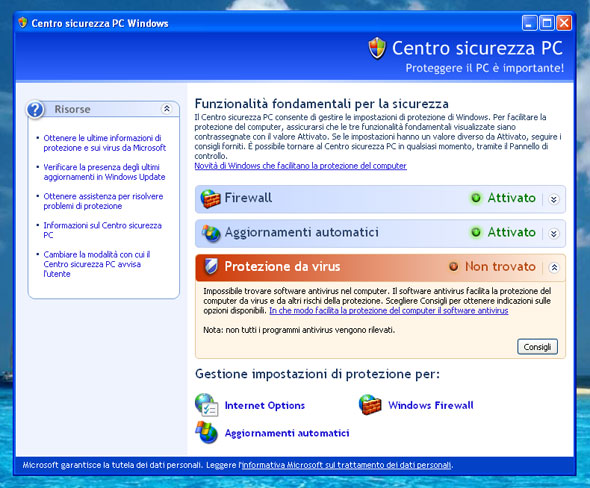The height and width of the screenshot is (488, 590).
Task: Click the title bar security shield icon
Action: pyautogui.click(x=23, y=23)
